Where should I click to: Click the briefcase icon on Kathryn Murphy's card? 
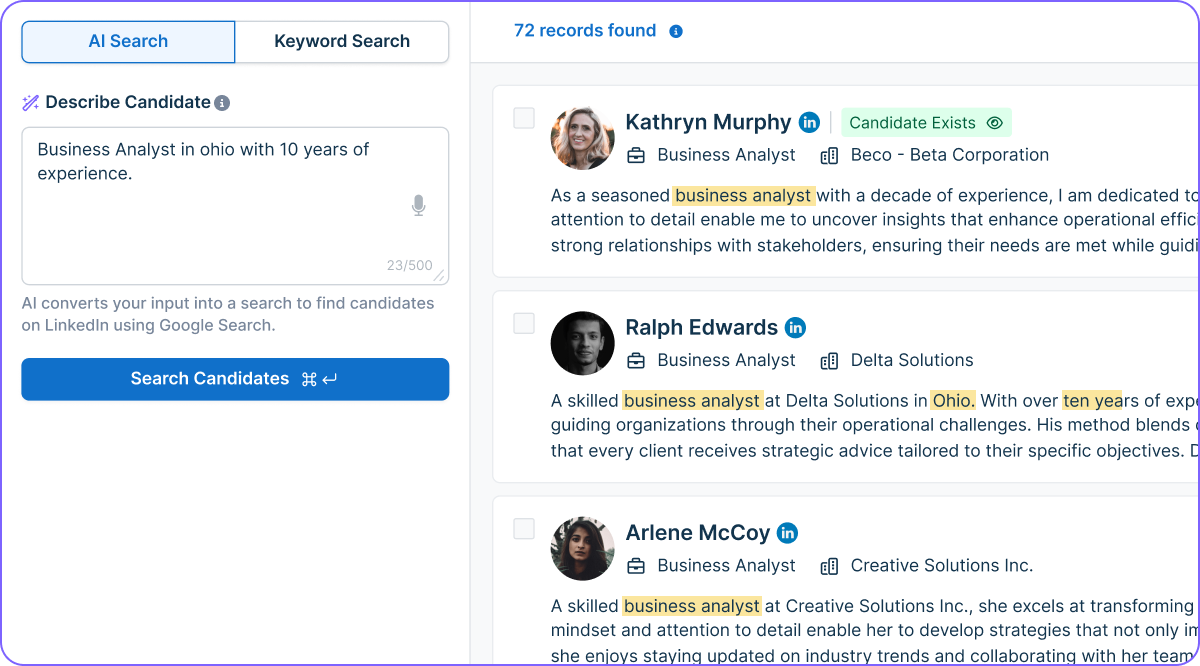coord(636,155)
